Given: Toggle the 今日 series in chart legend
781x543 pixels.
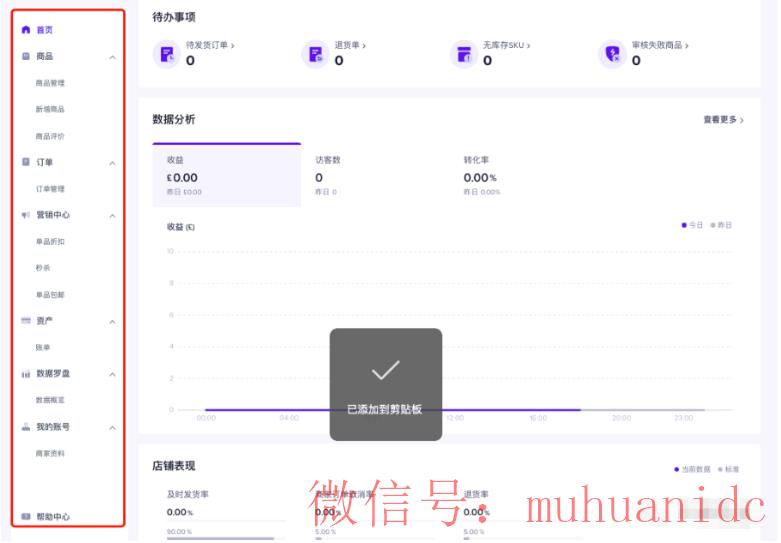Looking at the screenshot, I should coord(692,225).
